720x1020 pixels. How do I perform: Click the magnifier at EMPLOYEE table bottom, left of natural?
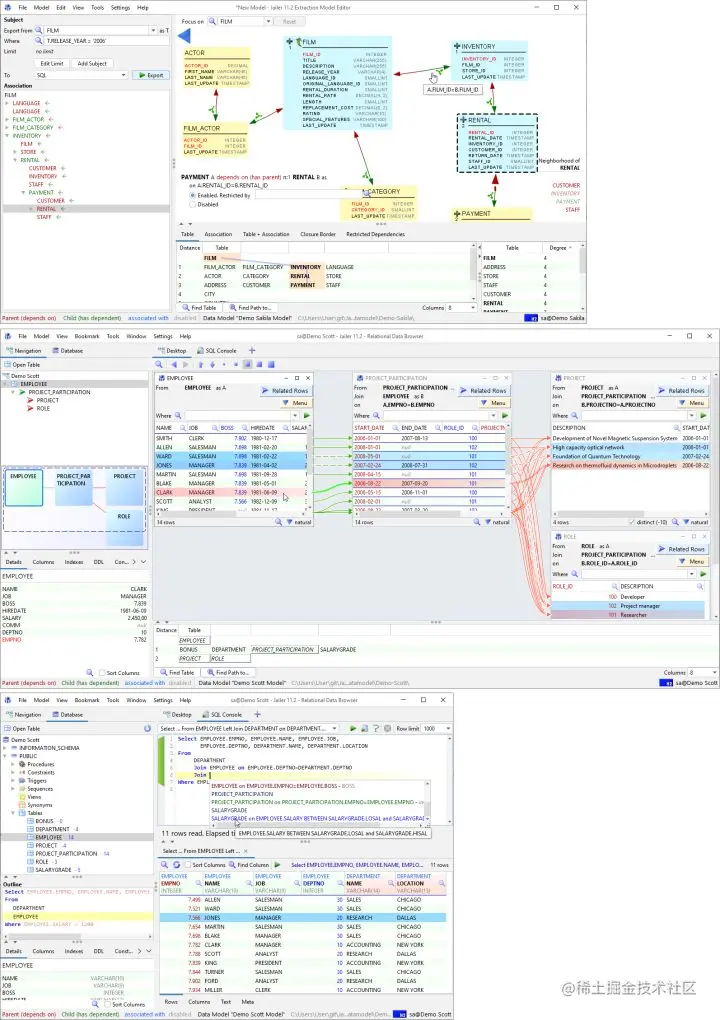[x=278, y=522]
